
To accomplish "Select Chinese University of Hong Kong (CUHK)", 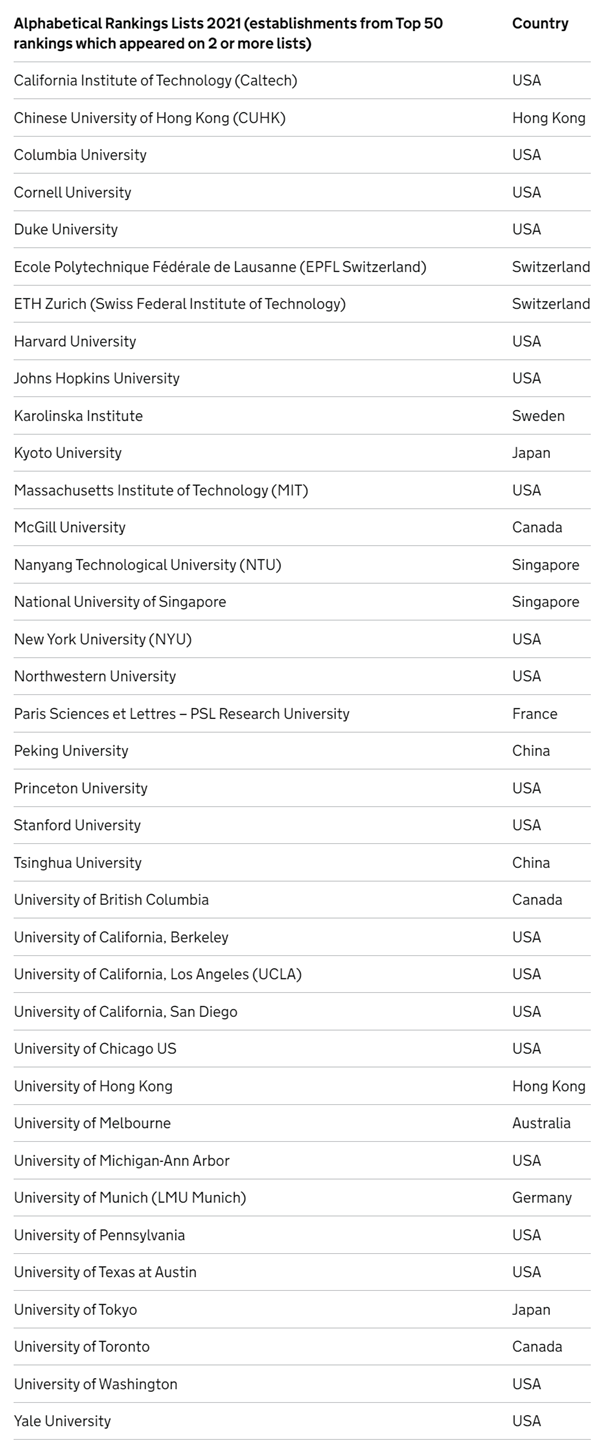I will [150, 118].
